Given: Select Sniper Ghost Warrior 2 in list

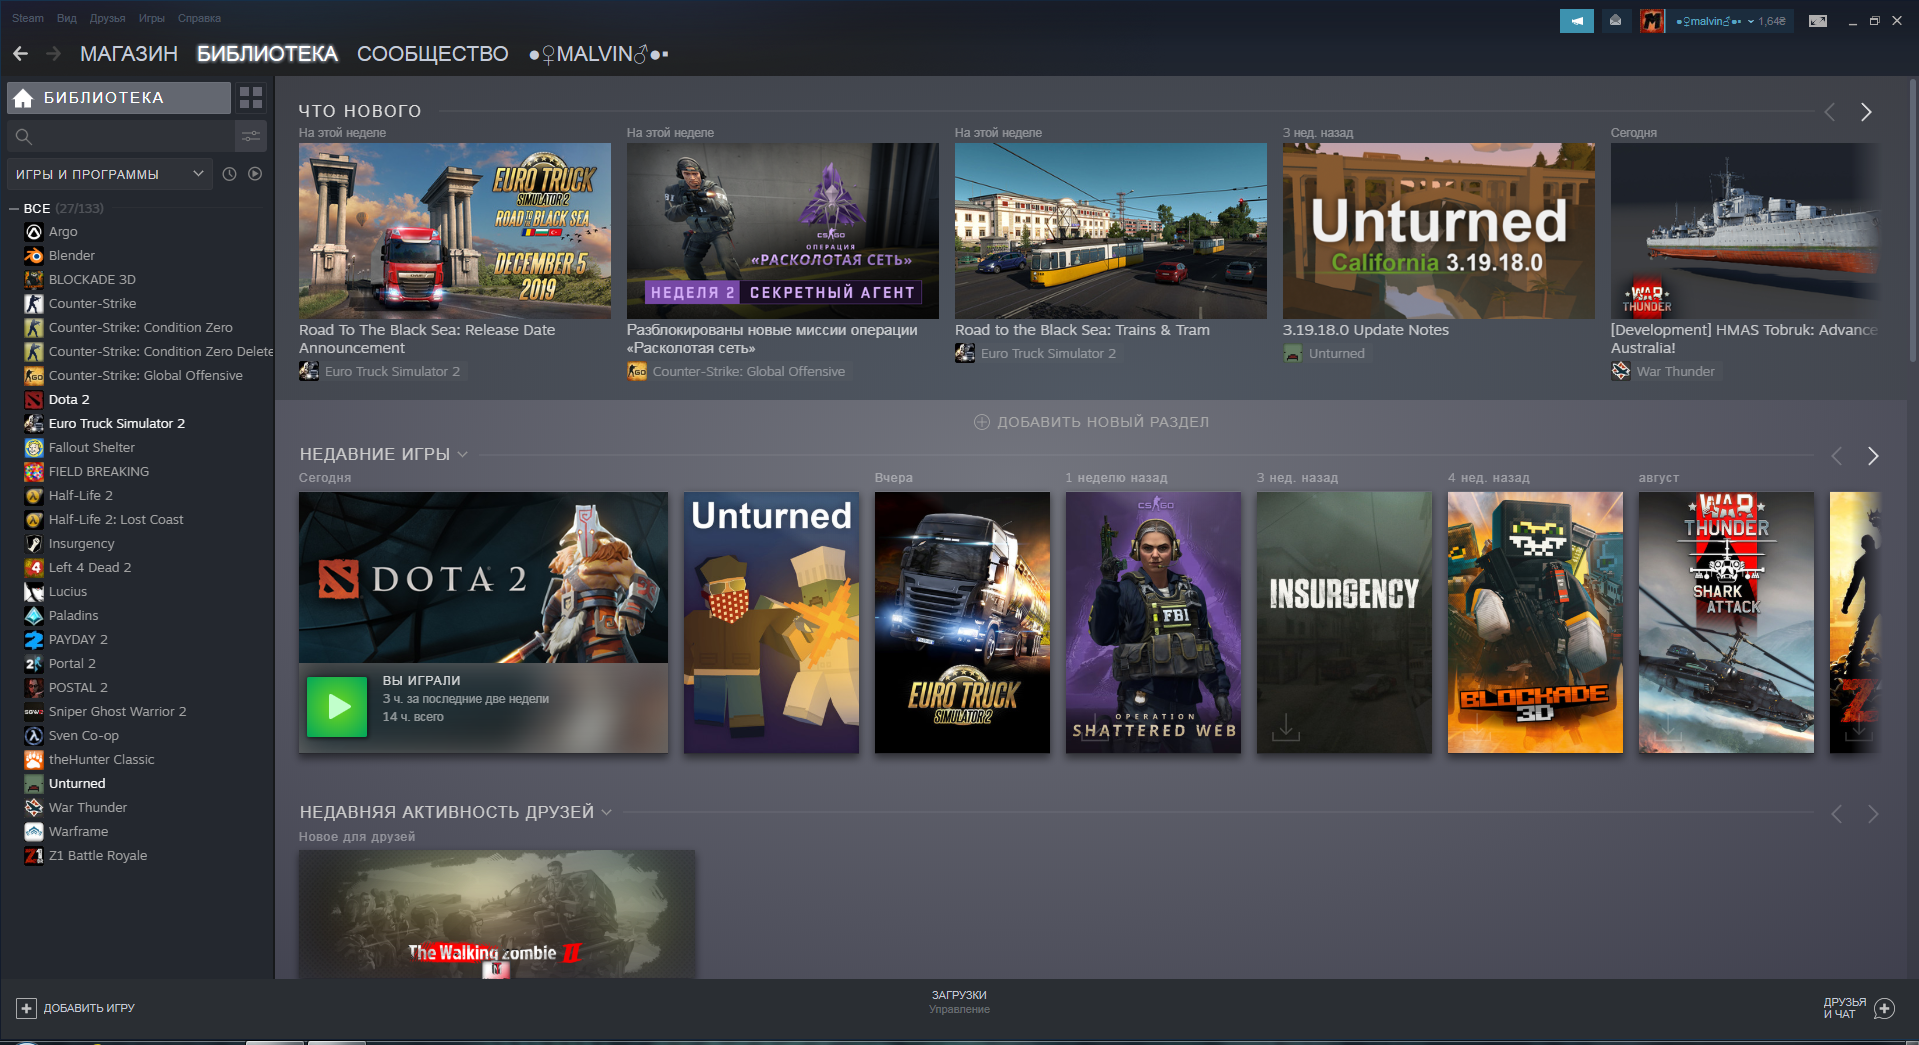Looking at the screenshot, I should (117, 712).
